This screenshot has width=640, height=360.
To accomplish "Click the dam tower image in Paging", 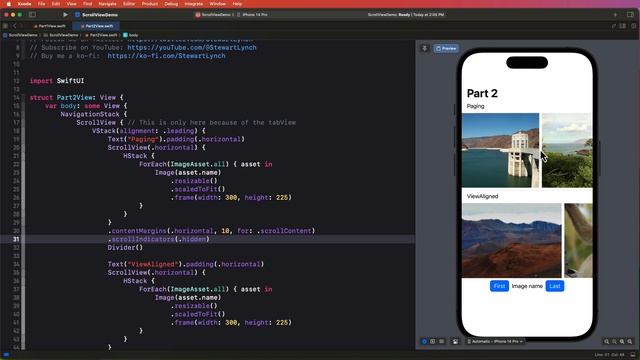I will point(500,150).
